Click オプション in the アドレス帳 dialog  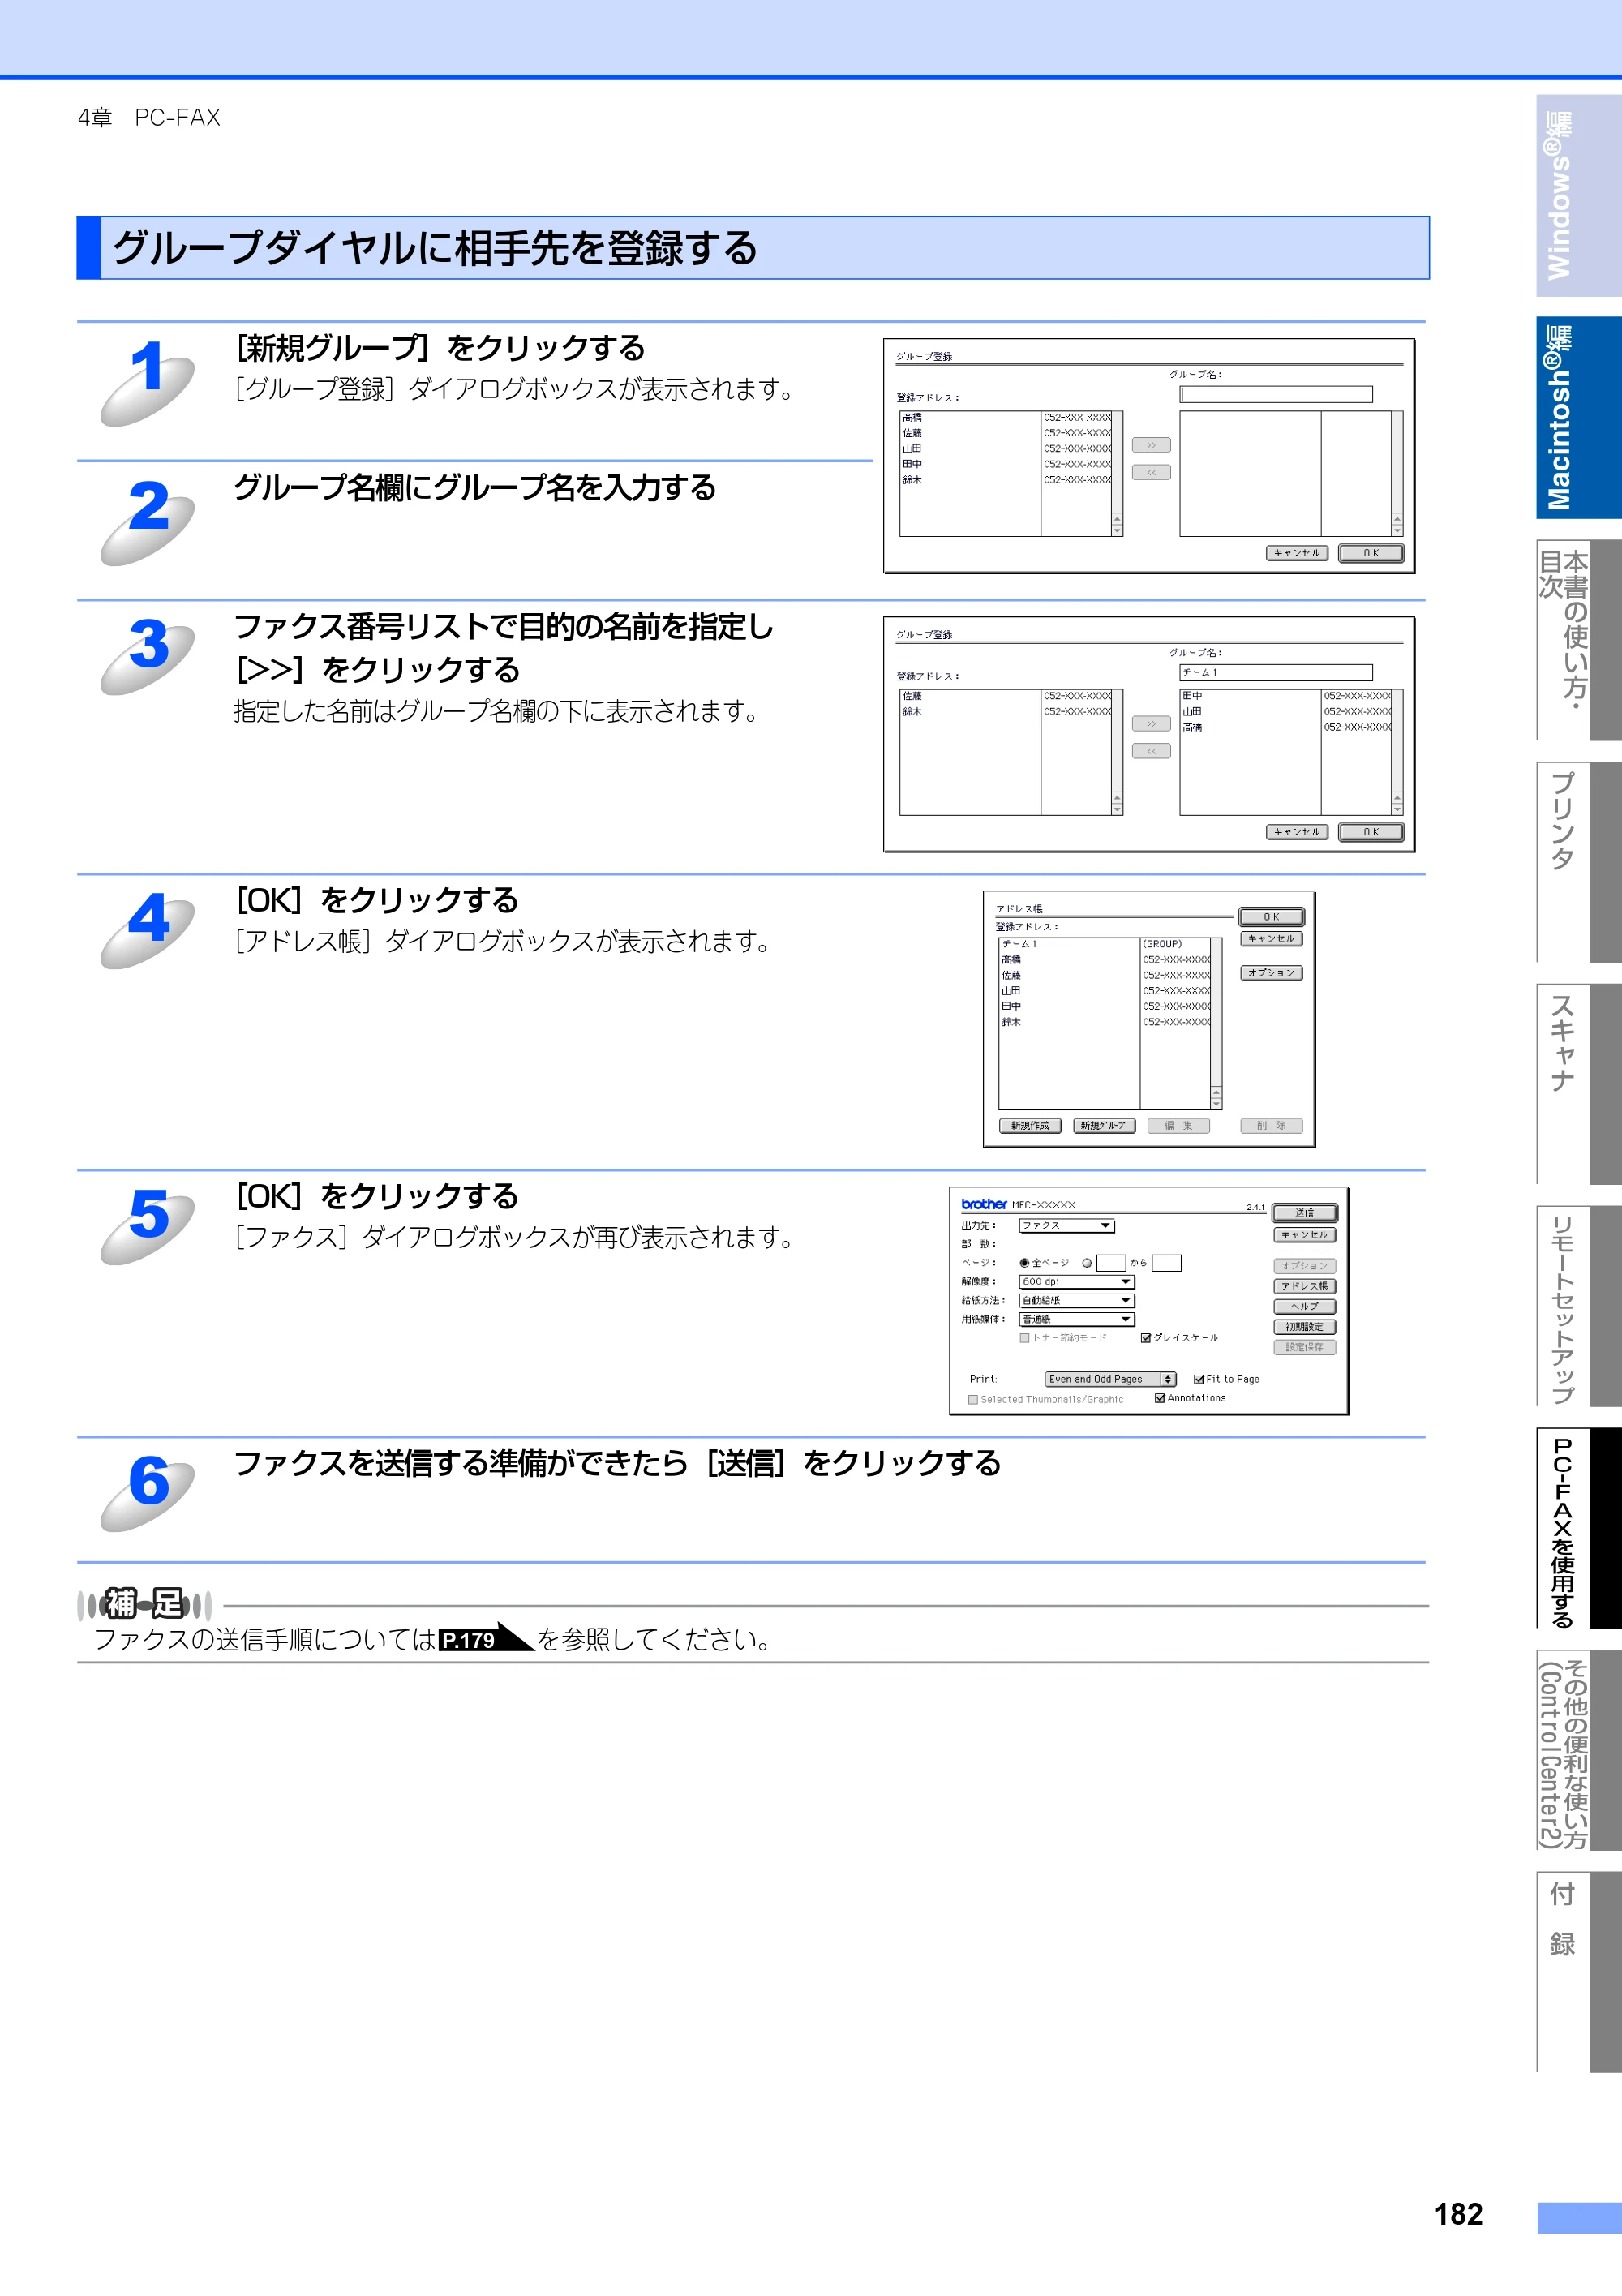[1271, 973]
